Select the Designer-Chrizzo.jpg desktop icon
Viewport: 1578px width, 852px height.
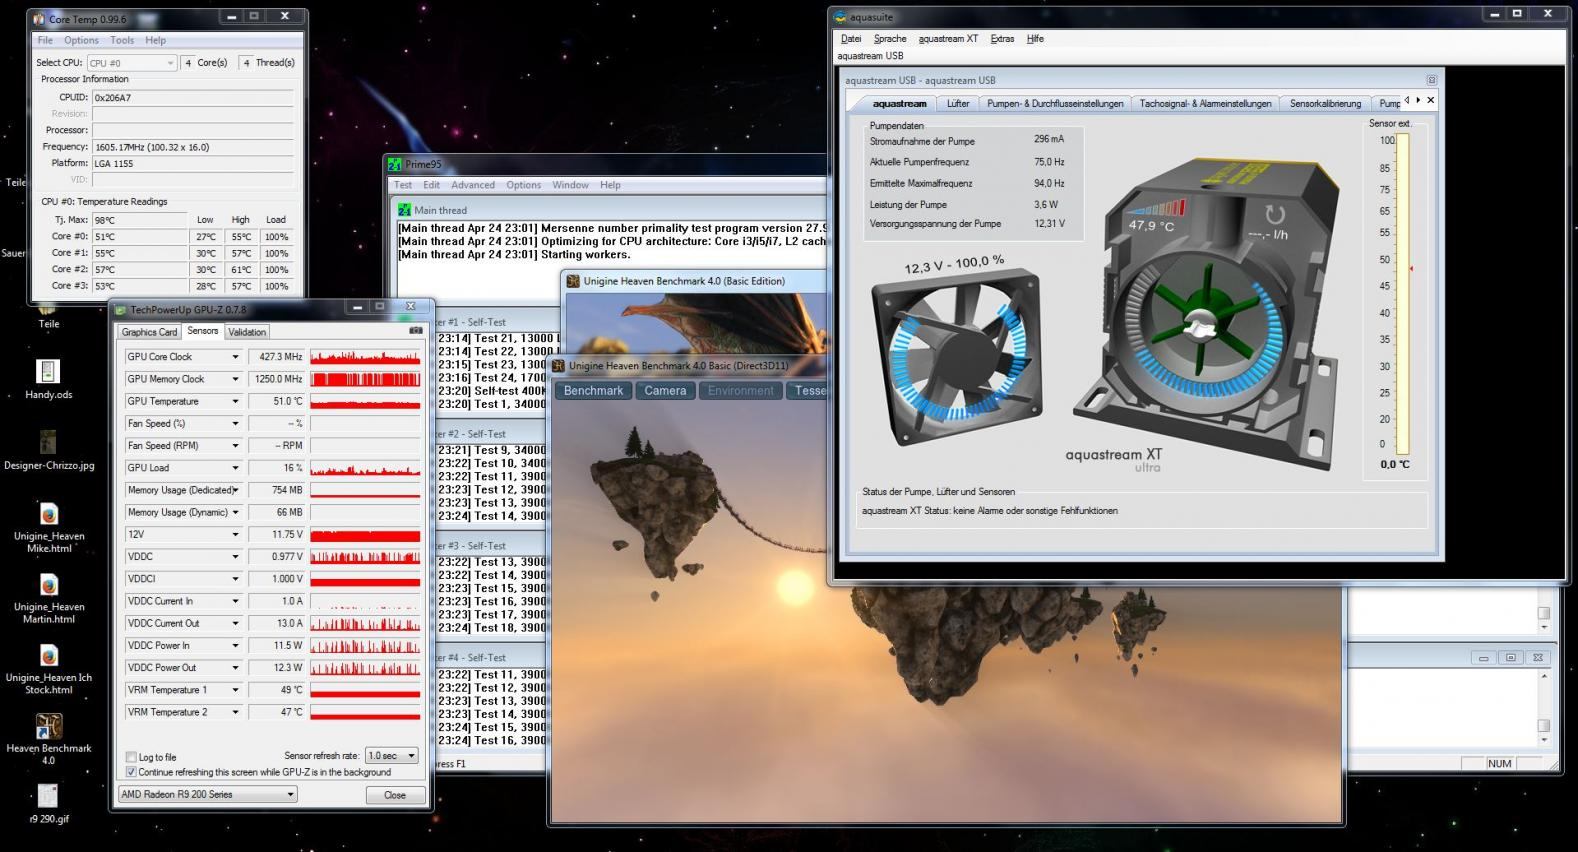[x=48, y=449]
